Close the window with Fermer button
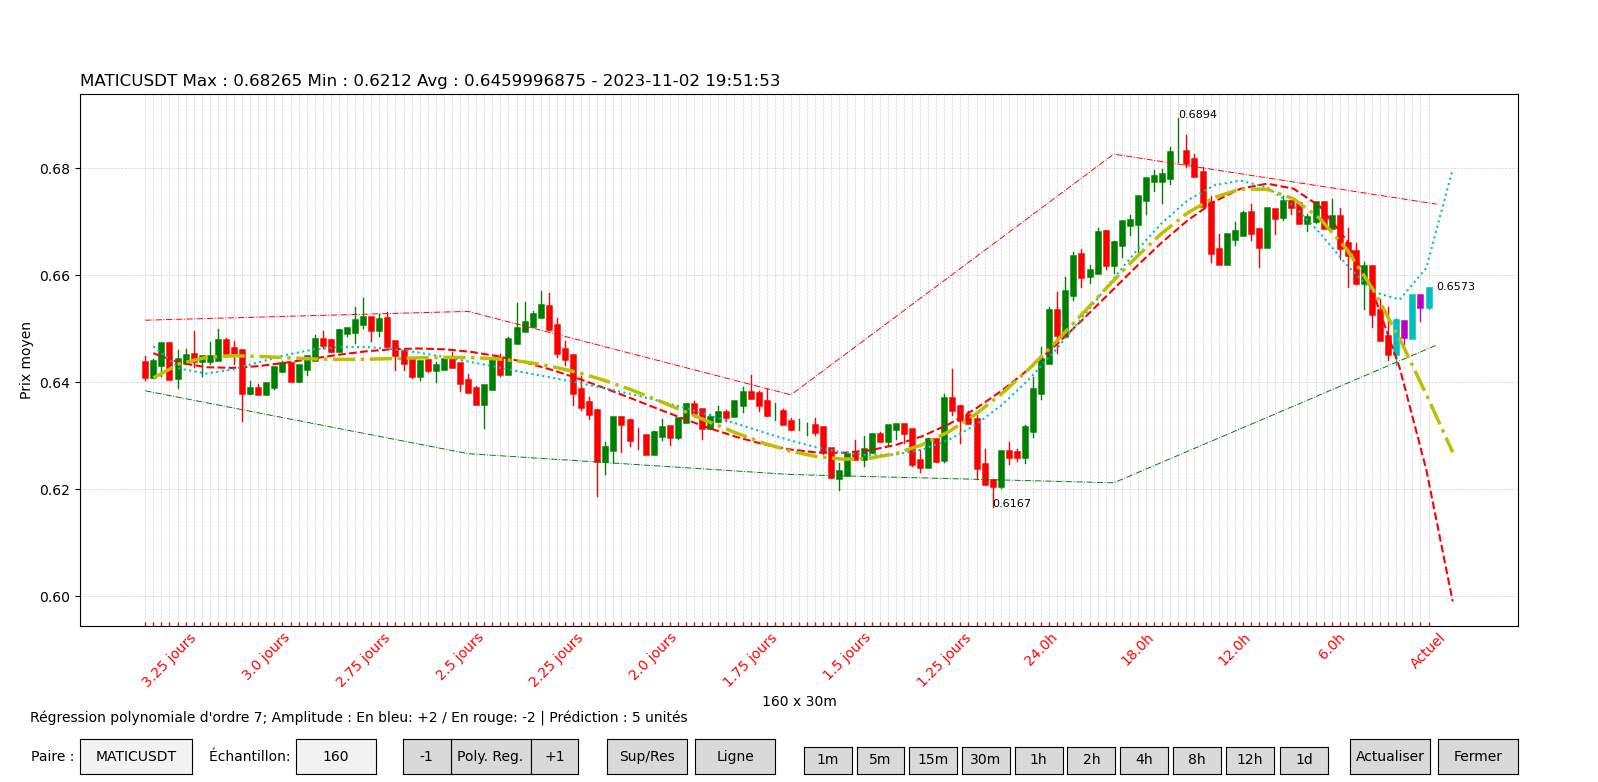Screen dimensions: 1598x782 click(1478, 757)
